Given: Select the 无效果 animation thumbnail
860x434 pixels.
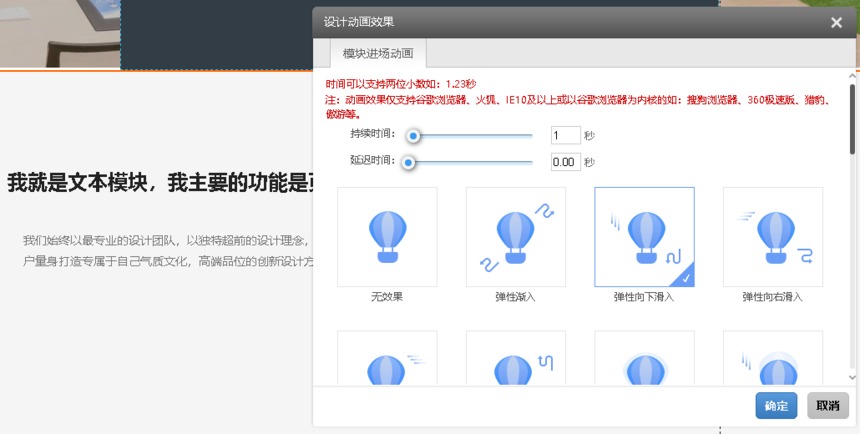Looking at the screenshot, I should click(x=387, y=237).
